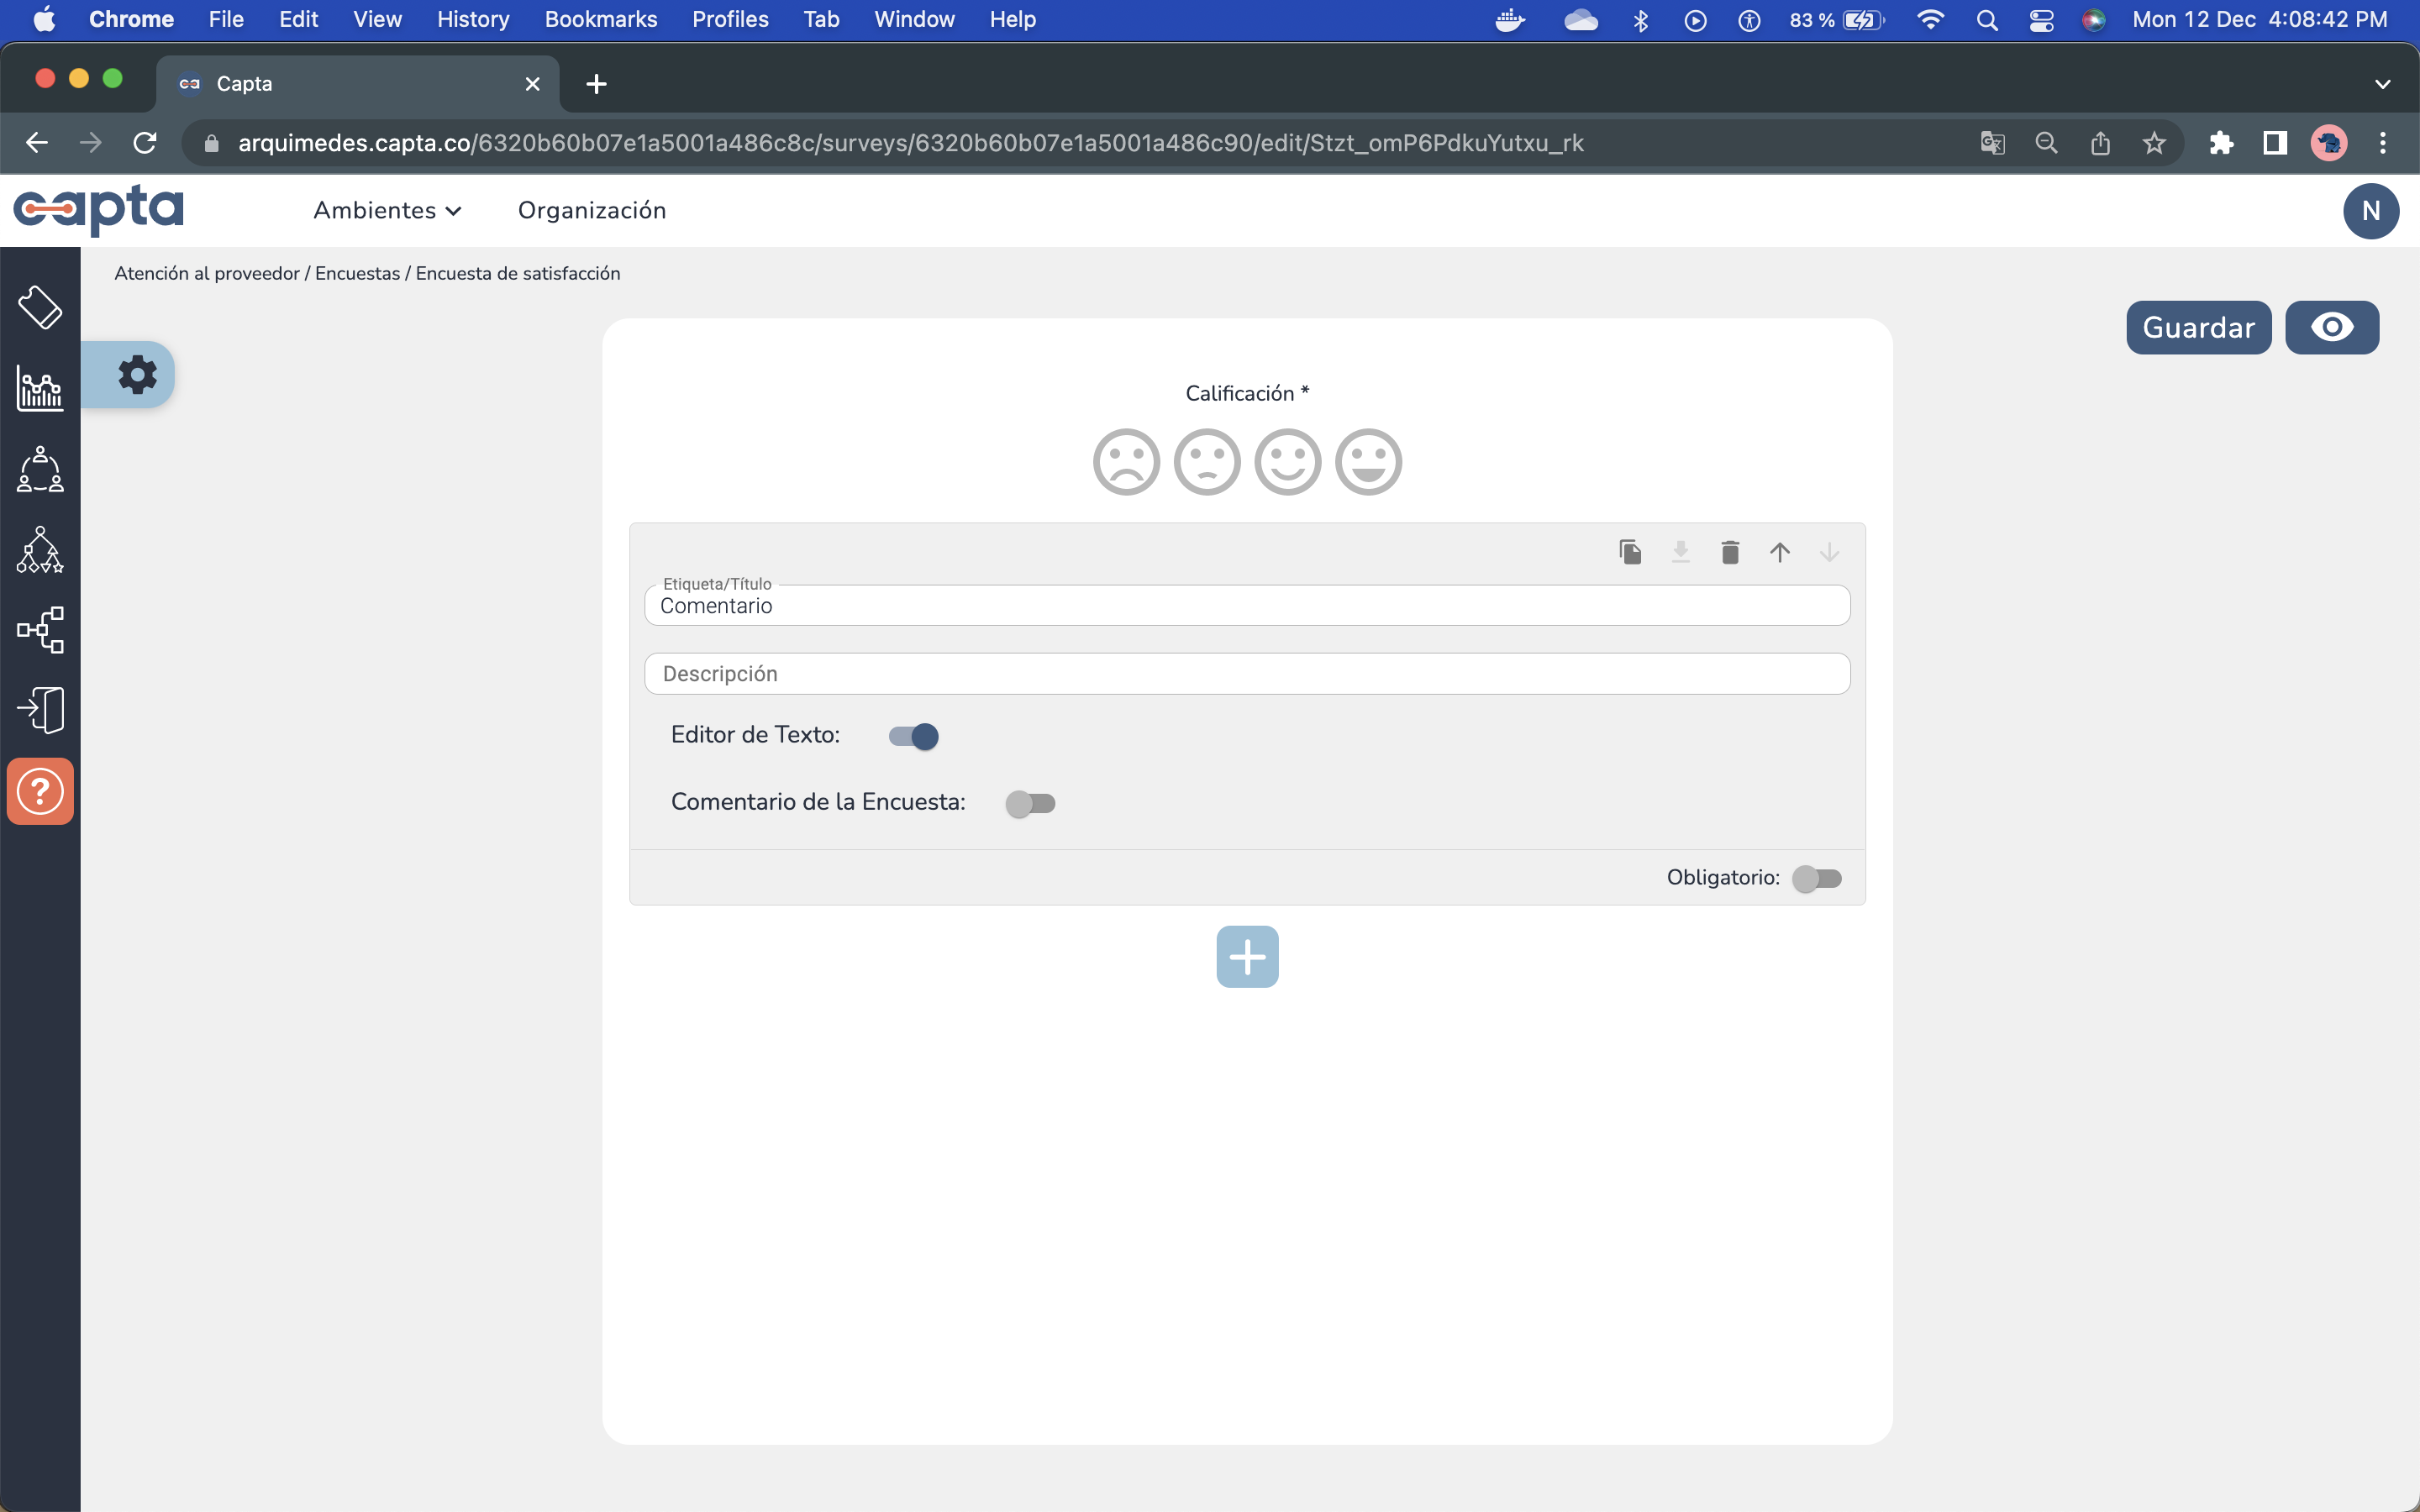Image resolution: width=2420 pixels, height=1512 pixels.
Task: Click the logout door icon in sidebar
Action: [x=40, y=709]
